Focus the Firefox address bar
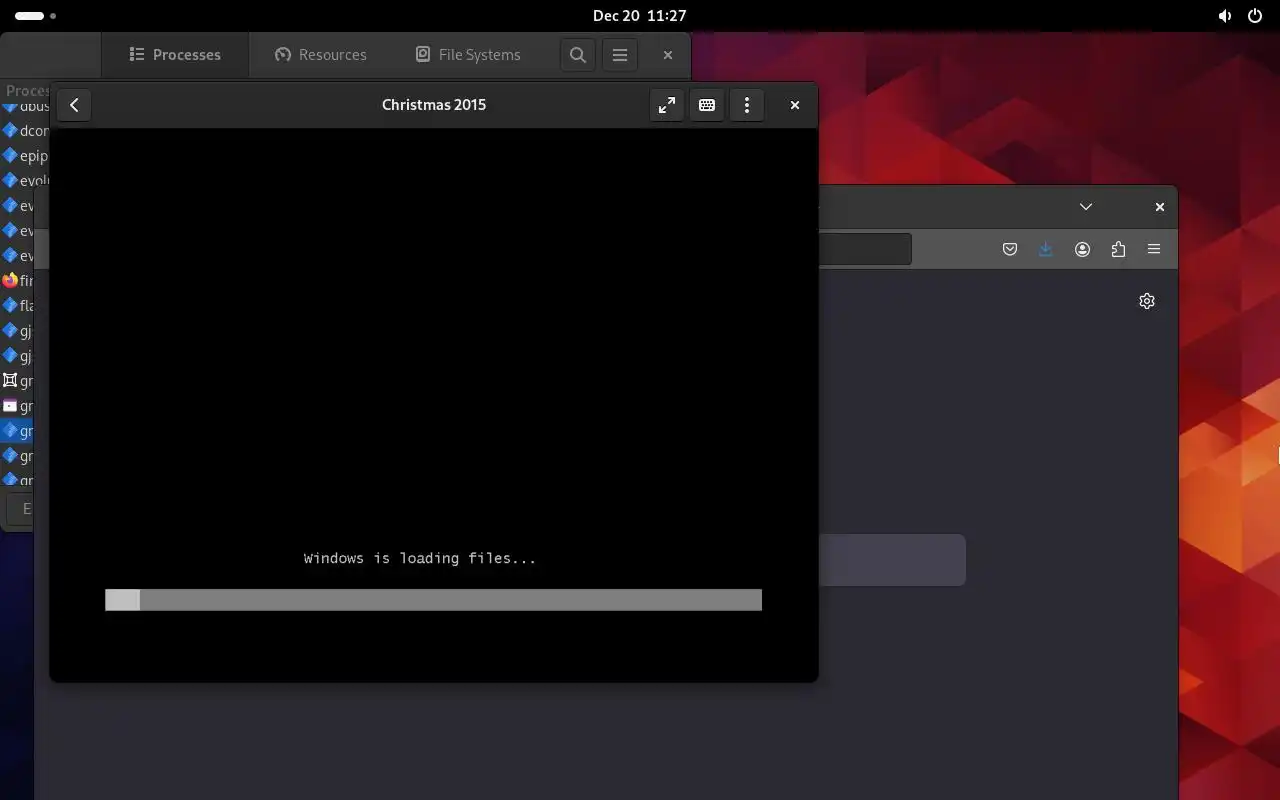This screenshot has width=1280, height=800. [865, 249]
